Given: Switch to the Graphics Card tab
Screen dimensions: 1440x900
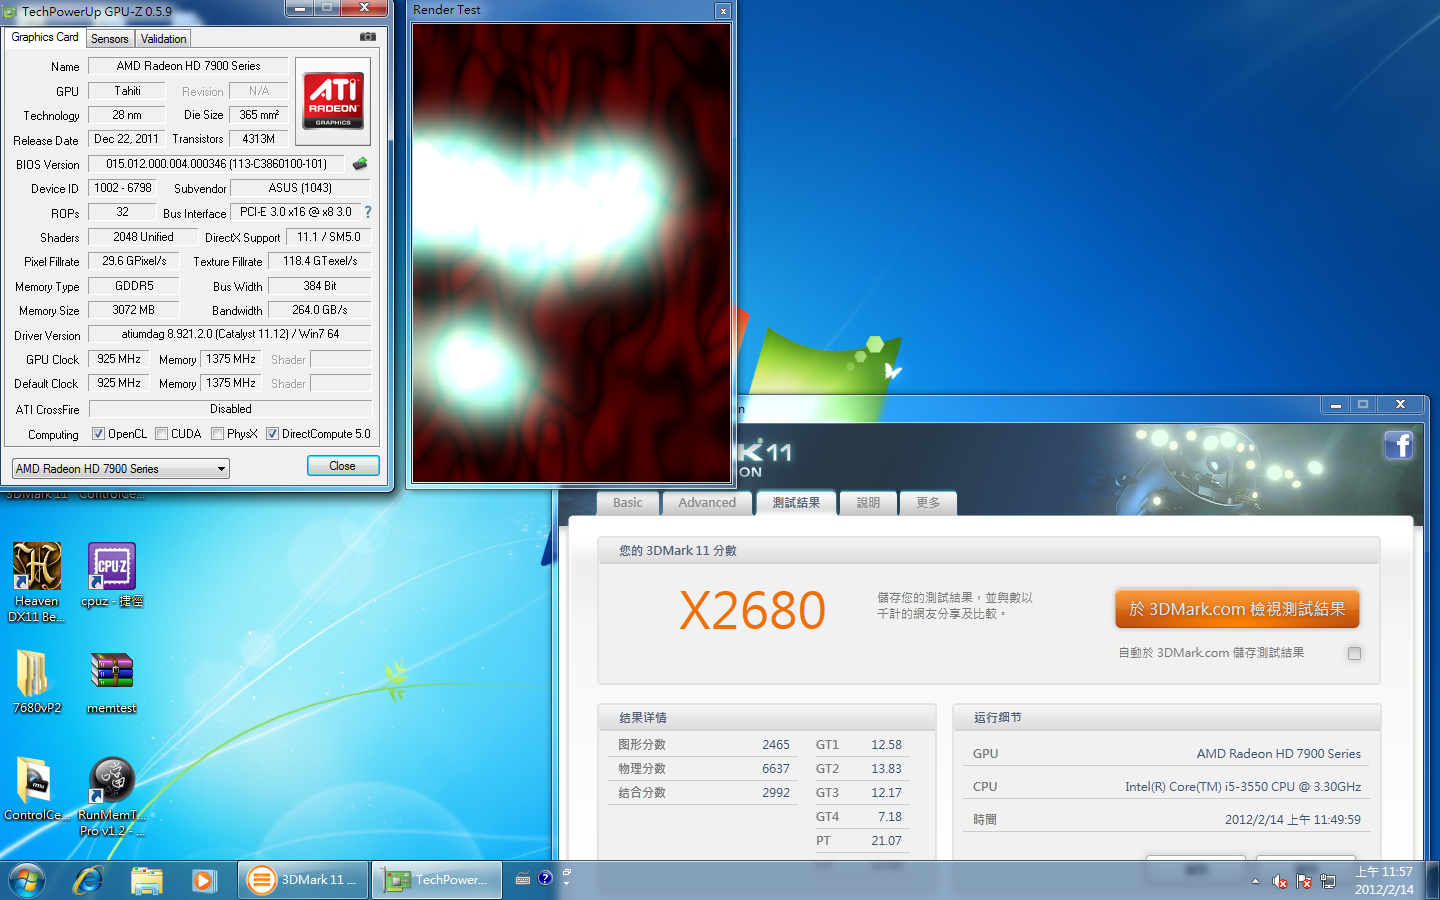Looking at the screenshot, I should click(x=45, y=37).
